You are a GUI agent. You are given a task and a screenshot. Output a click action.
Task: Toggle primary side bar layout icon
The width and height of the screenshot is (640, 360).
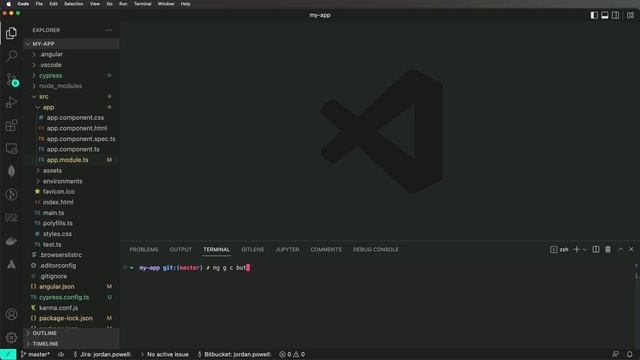pyautogui.click(x=594, y=15)
